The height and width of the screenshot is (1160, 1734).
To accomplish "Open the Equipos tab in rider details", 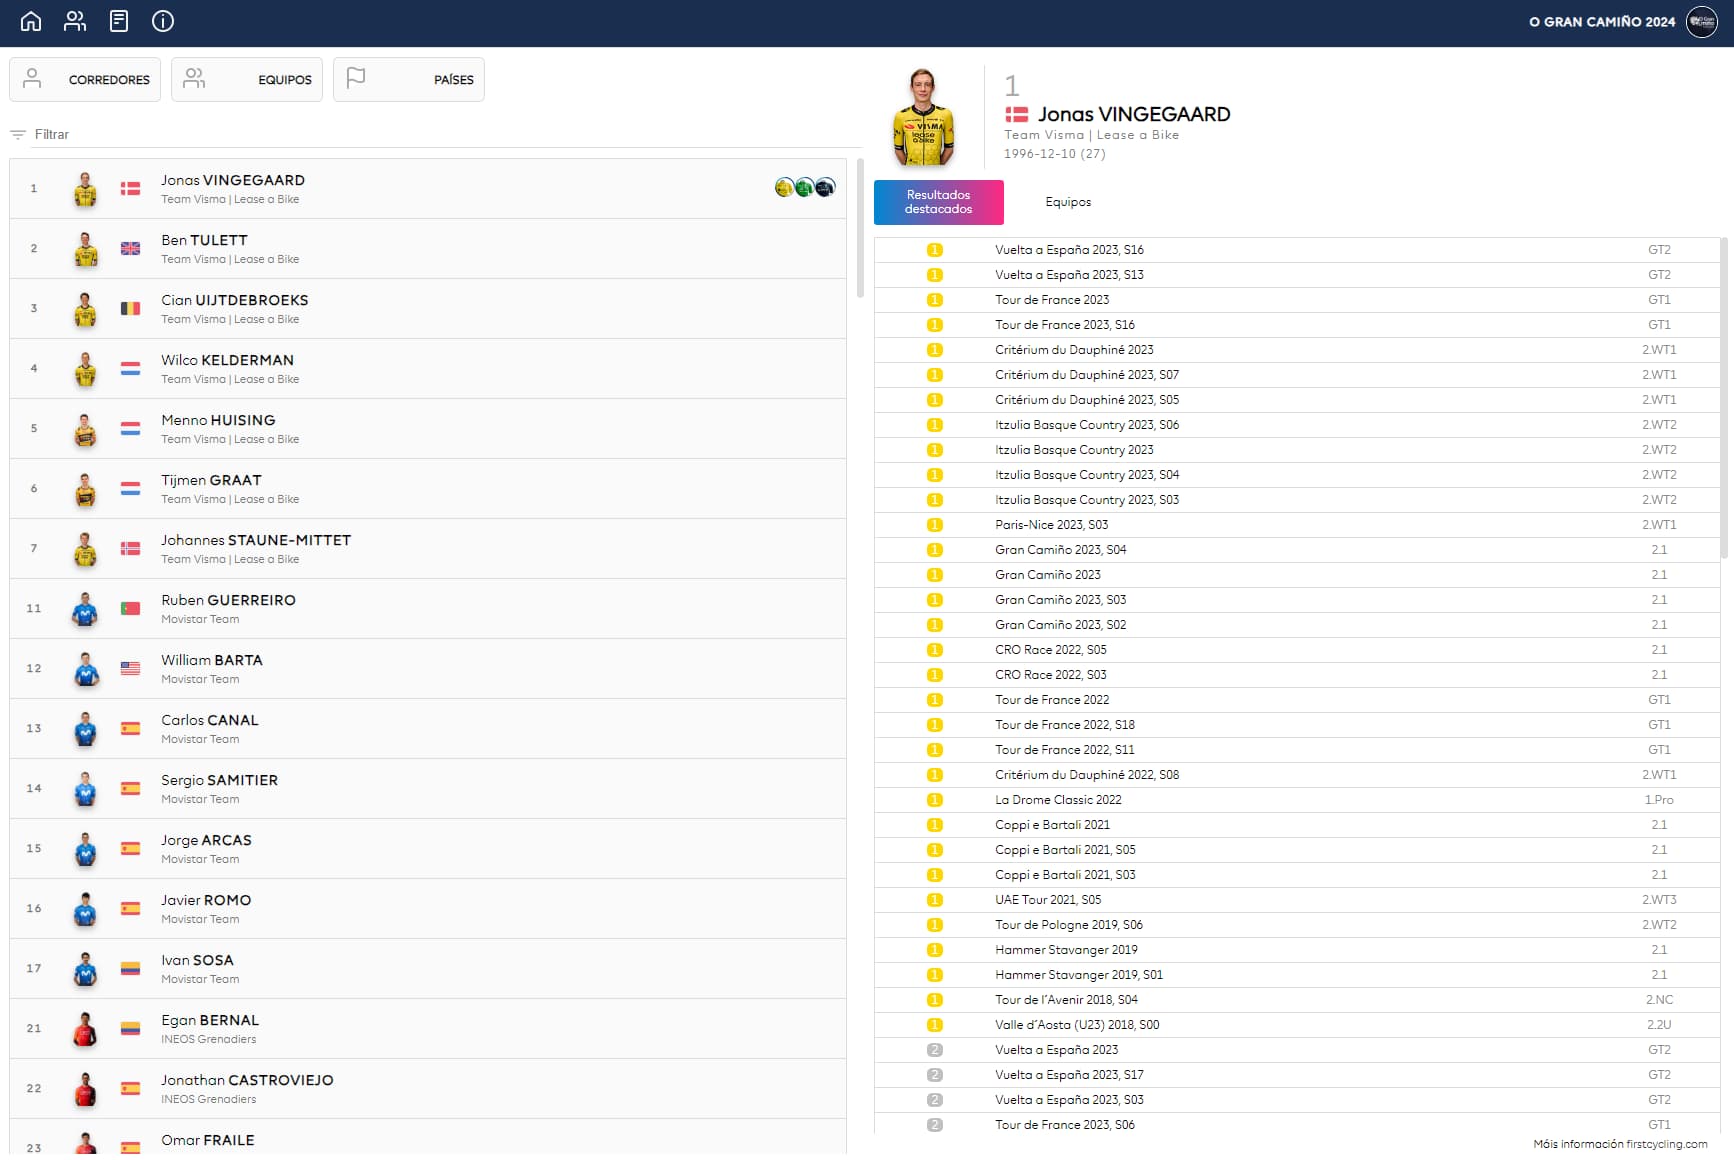I will click(1068, 202).
